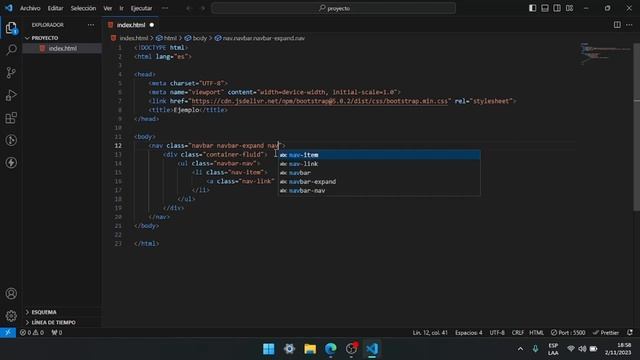This screenshot has height=360, width=640.
Task: Open the Windows Start menu
Action: tap(269, 349)
